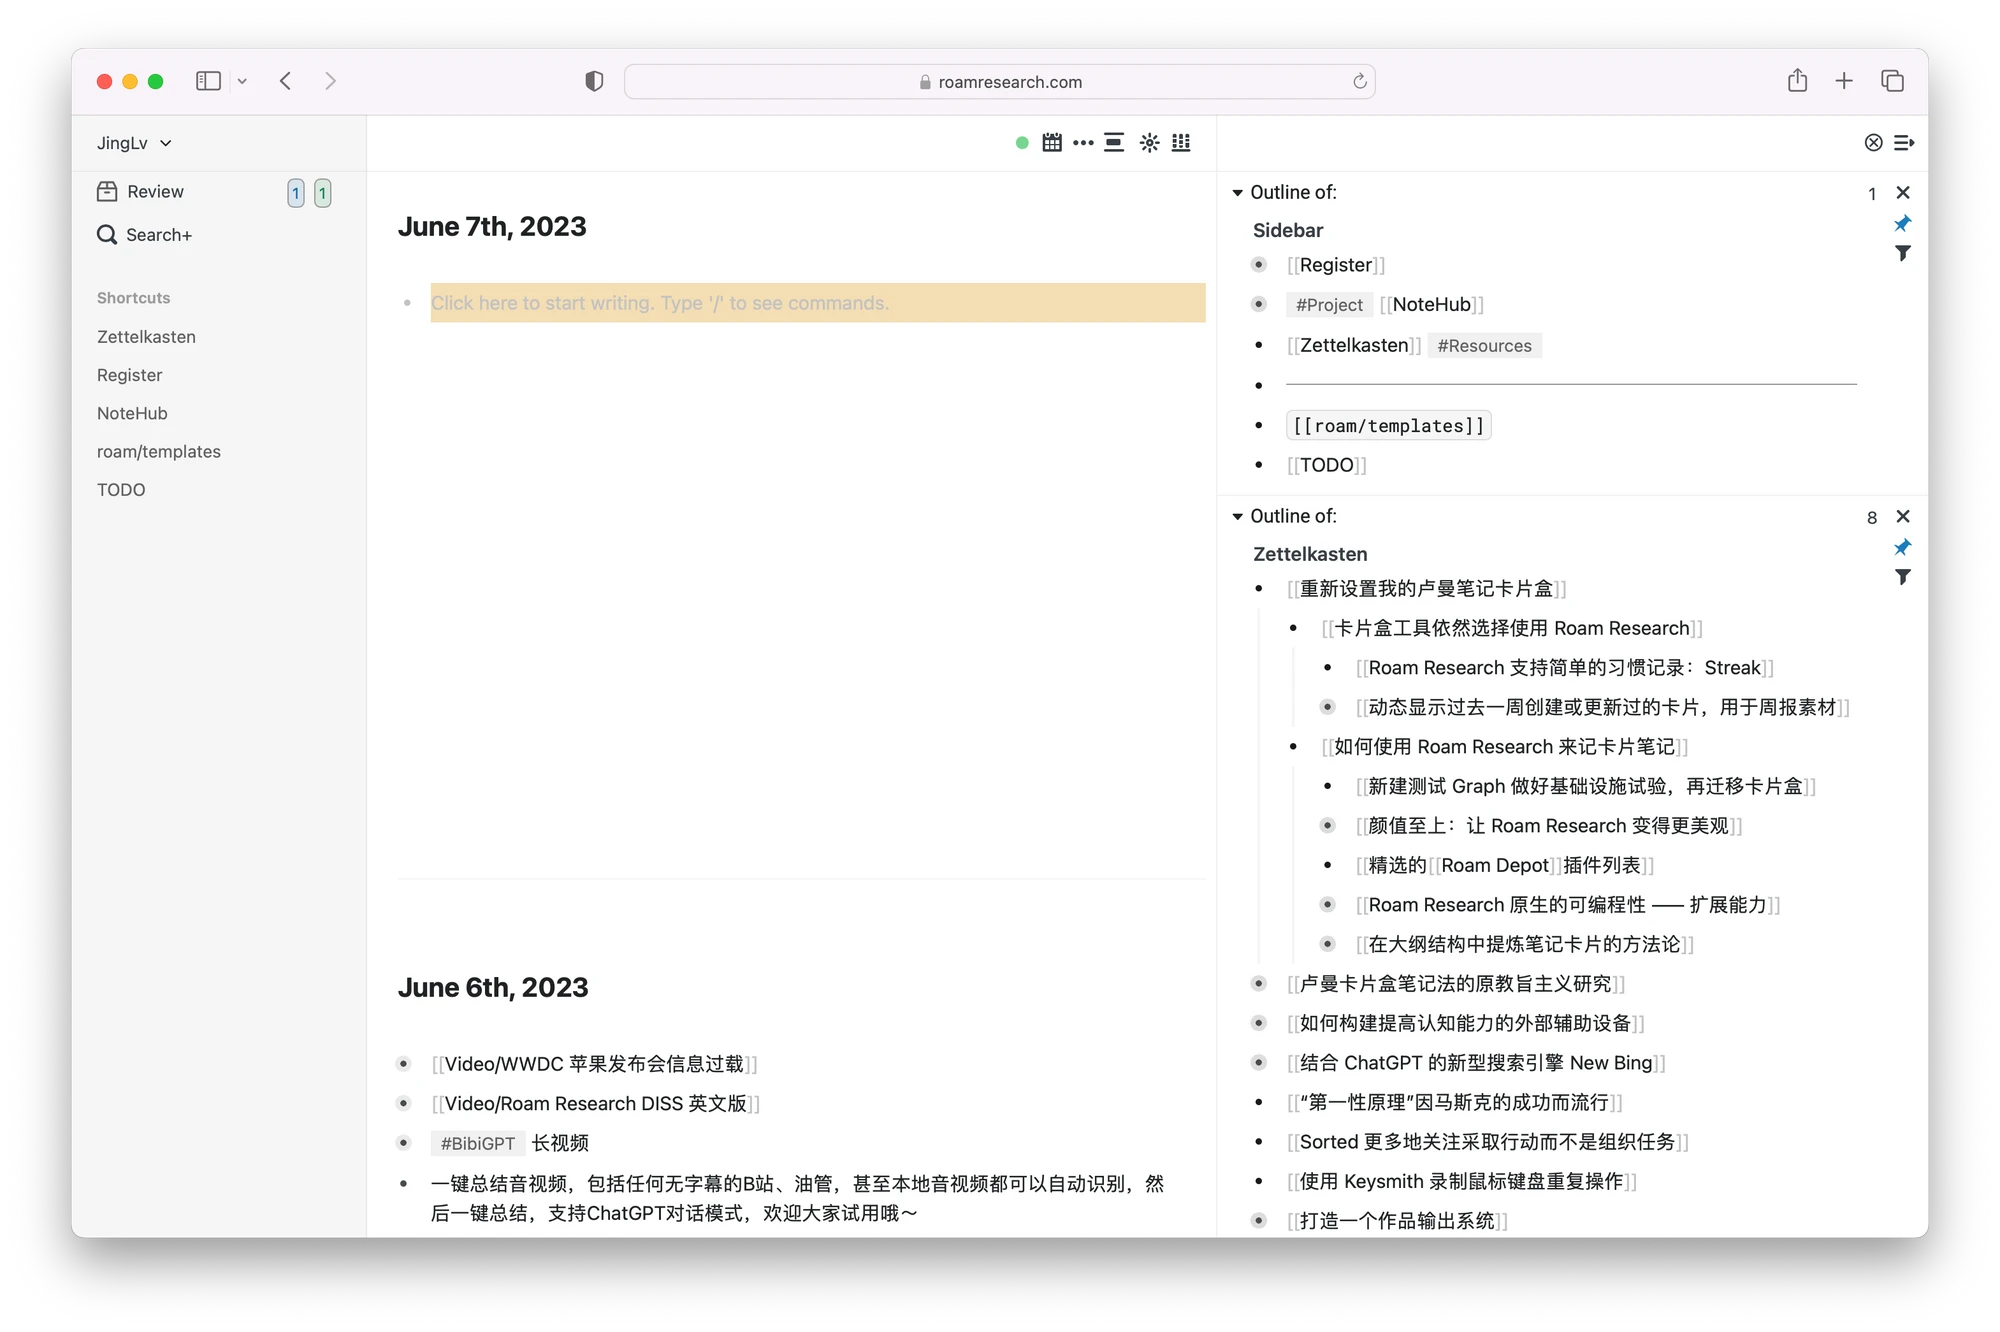Open TODO shortcut in left sidebar
This screenshot has height=1332, width=2000.
point(121,490)
